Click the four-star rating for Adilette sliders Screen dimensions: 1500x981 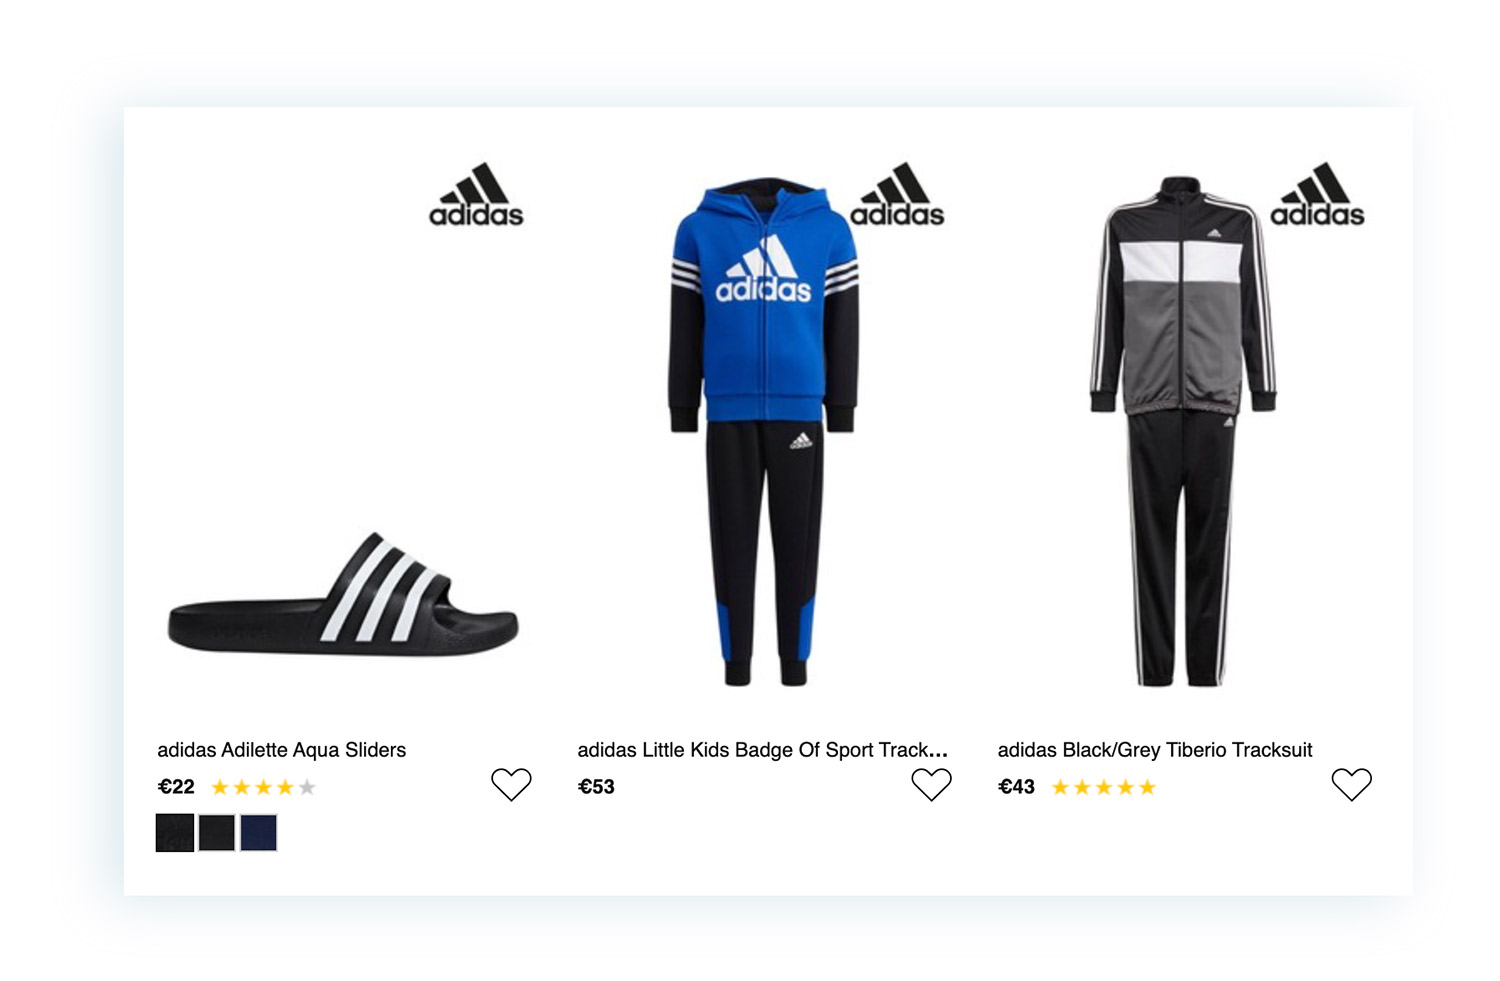point(264,788)
